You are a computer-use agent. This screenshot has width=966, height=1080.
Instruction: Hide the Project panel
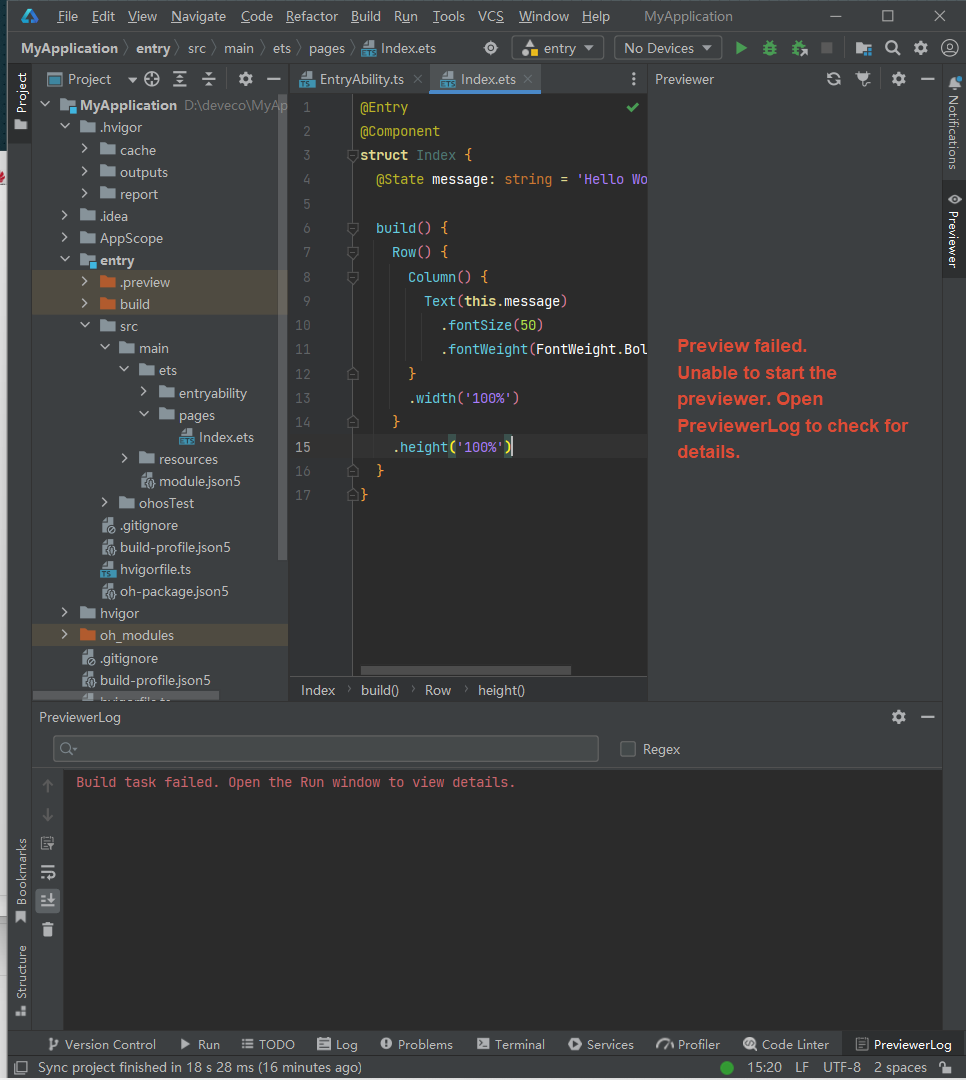[x=274, y=79]
